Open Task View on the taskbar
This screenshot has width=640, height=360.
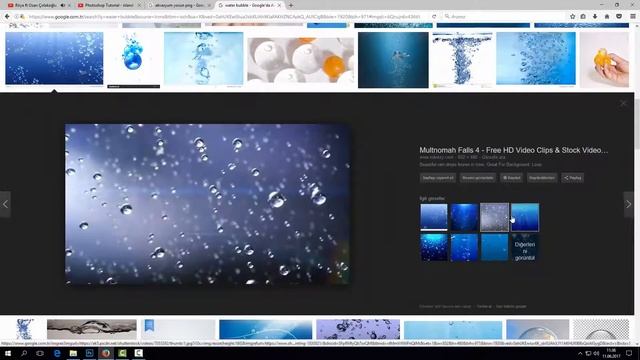pos(40,353)
